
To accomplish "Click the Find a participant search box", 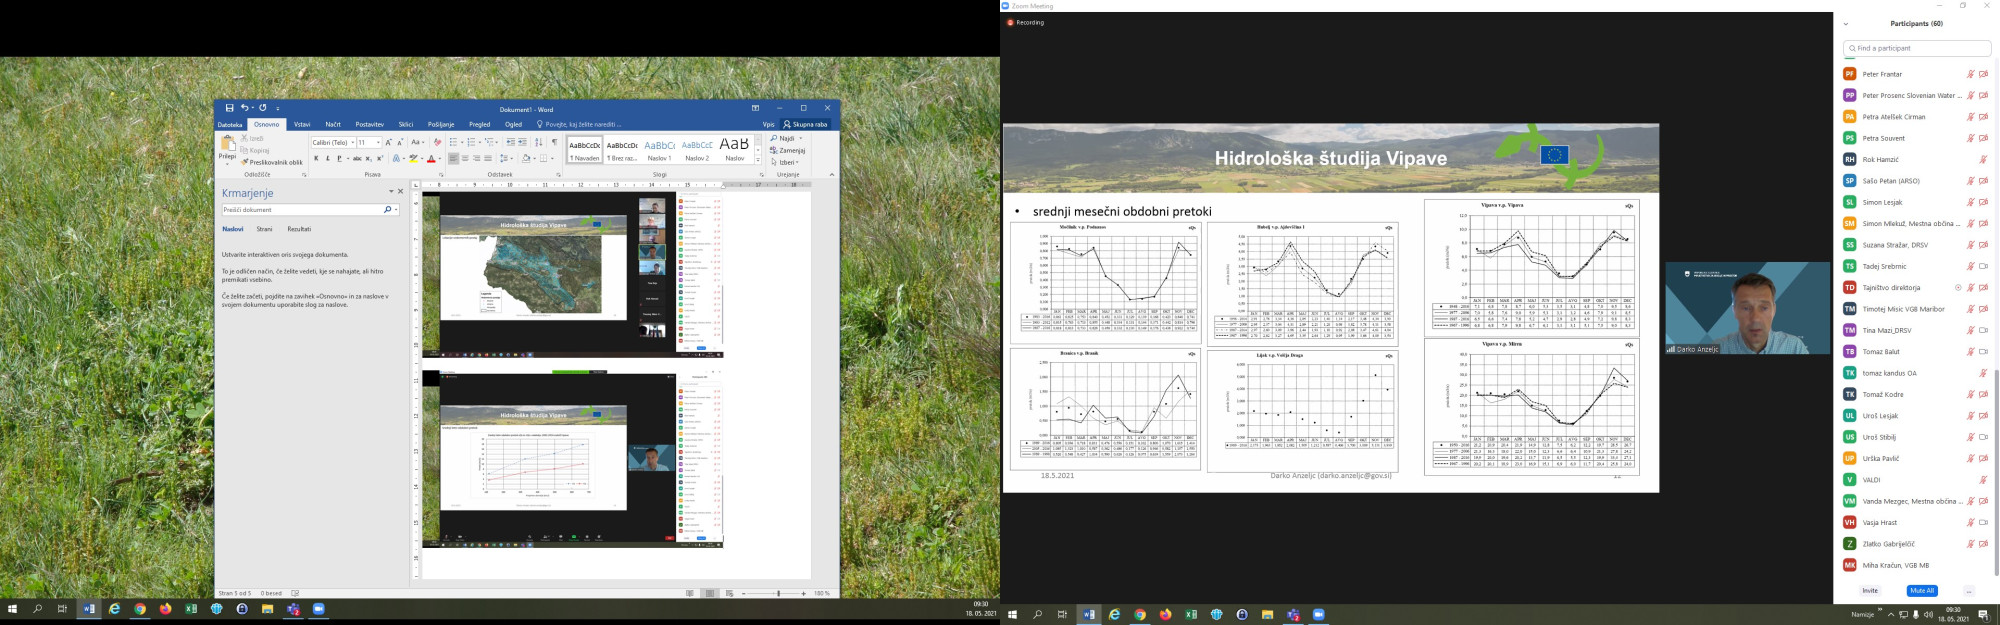I will click(1917, 48).
